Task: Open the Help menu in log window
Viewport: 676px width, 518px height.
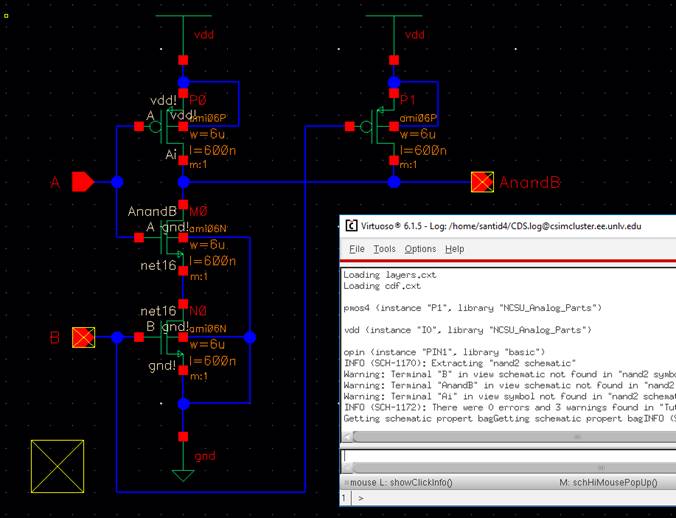Action: point(454,249)
